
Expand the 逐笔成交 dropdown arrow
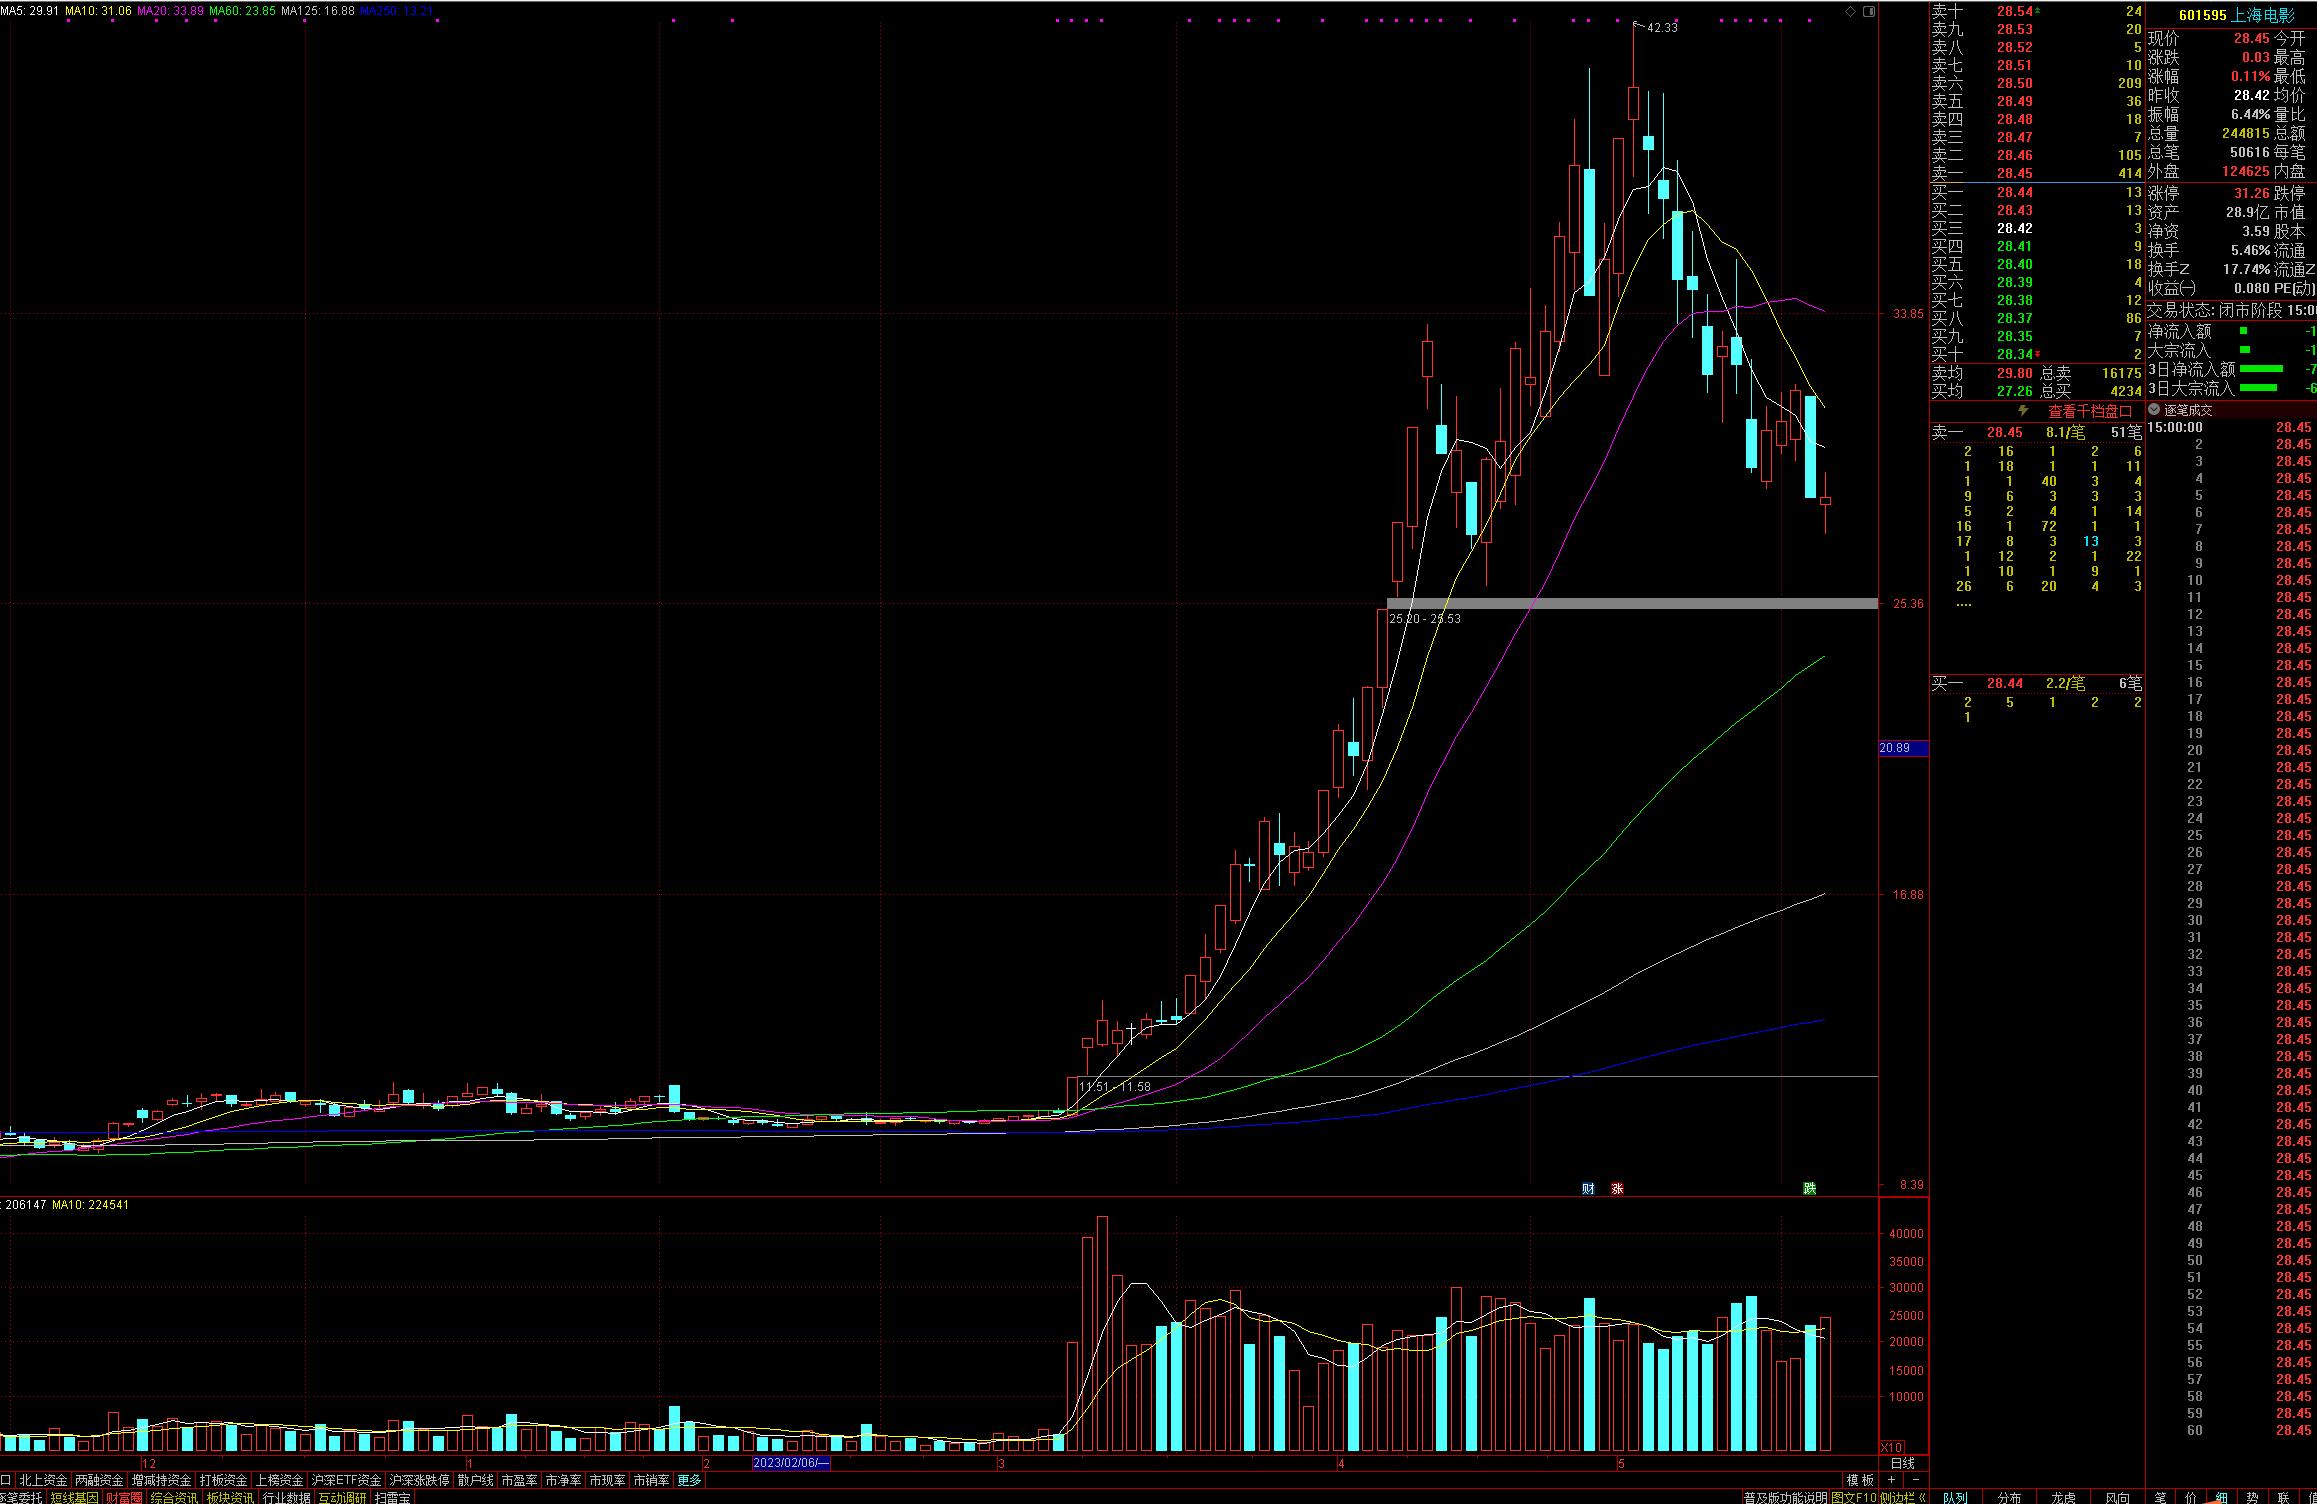pos(2154,410)
